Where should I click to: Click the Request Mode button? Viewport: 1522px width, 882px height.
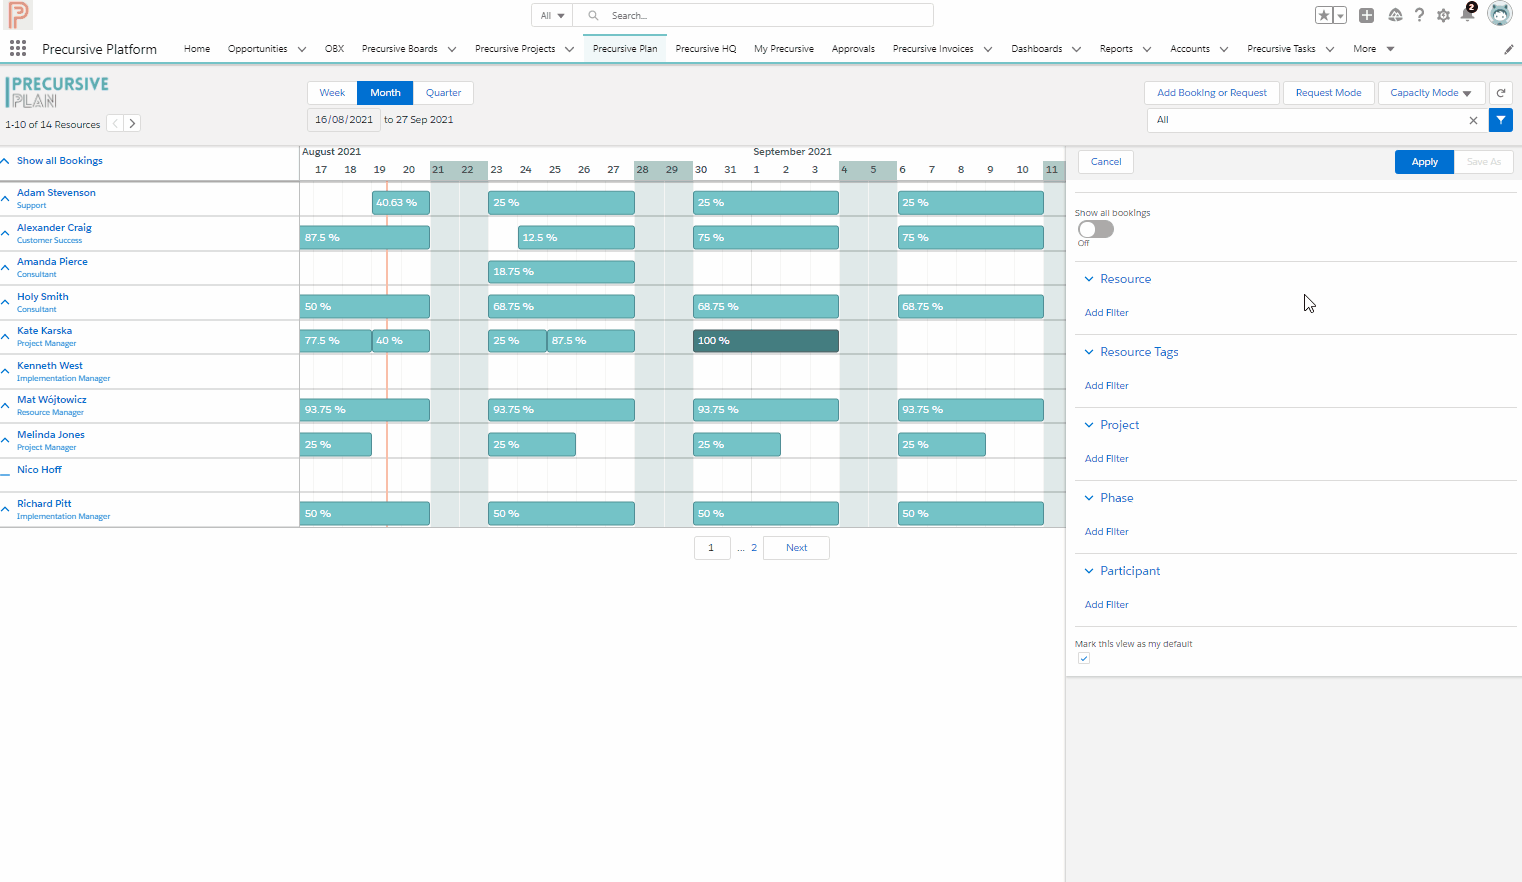click(1328, 93)
